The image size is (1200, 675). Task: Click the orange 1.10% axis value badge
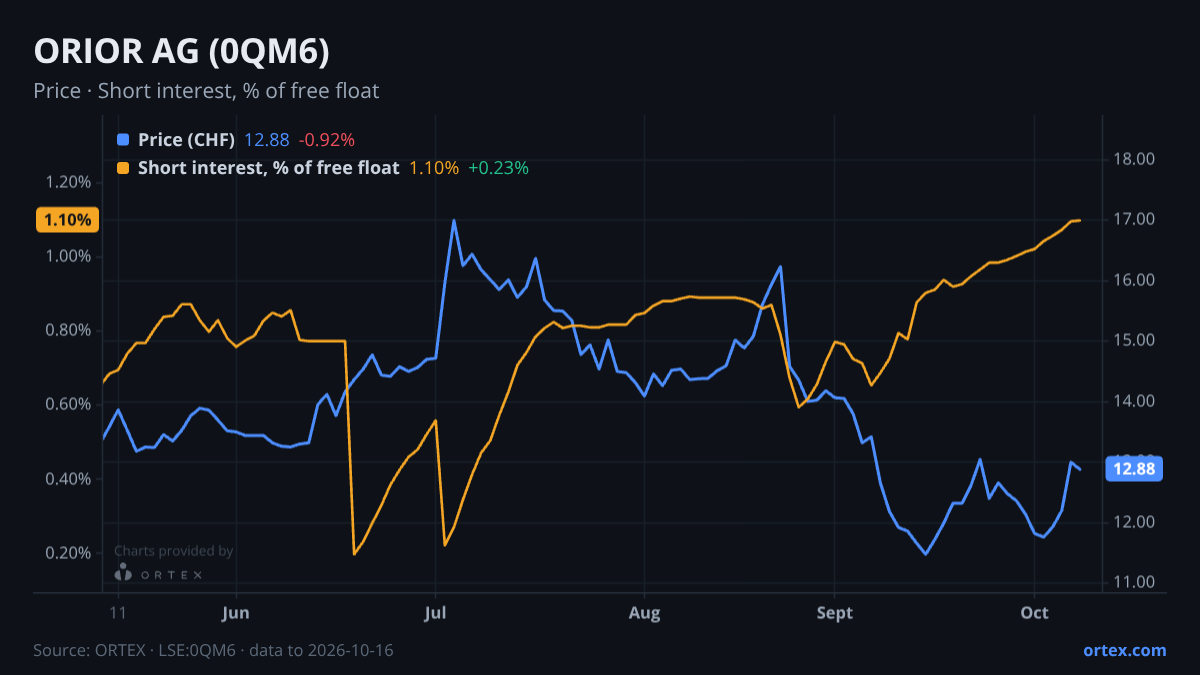pos(67,220)
